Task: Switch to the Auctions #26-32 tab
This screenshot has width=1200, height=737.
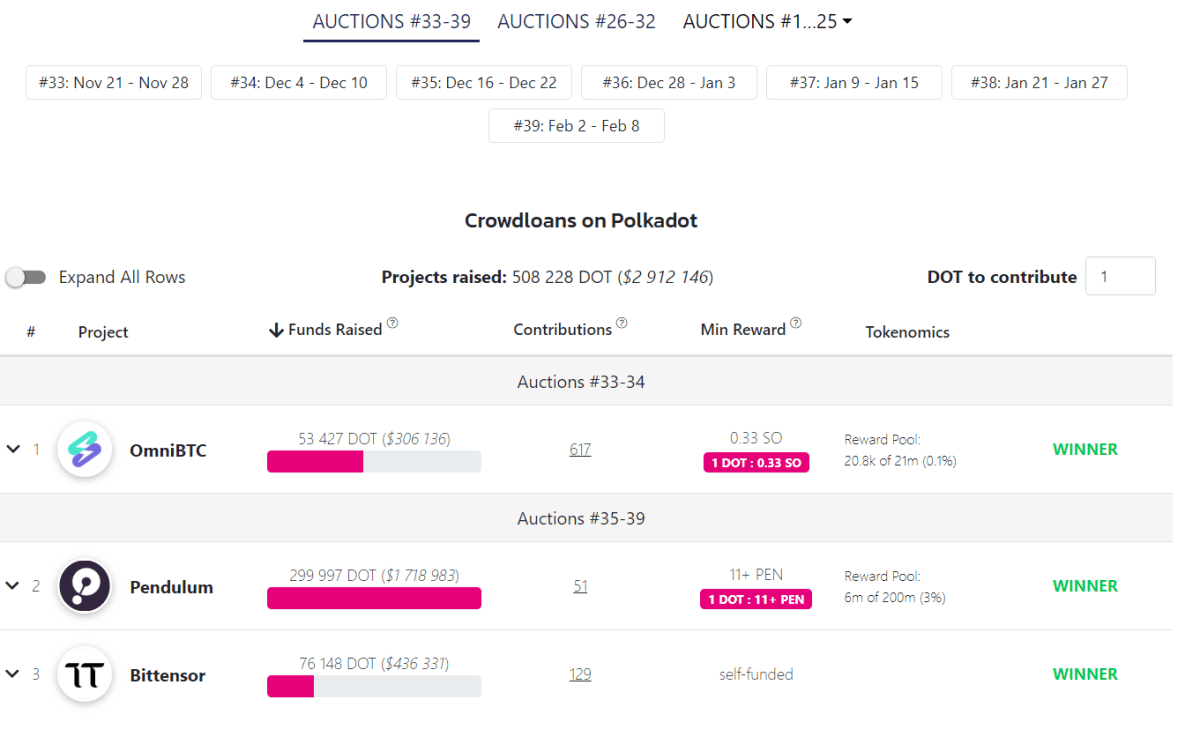Action: click(x=576, y=21)
